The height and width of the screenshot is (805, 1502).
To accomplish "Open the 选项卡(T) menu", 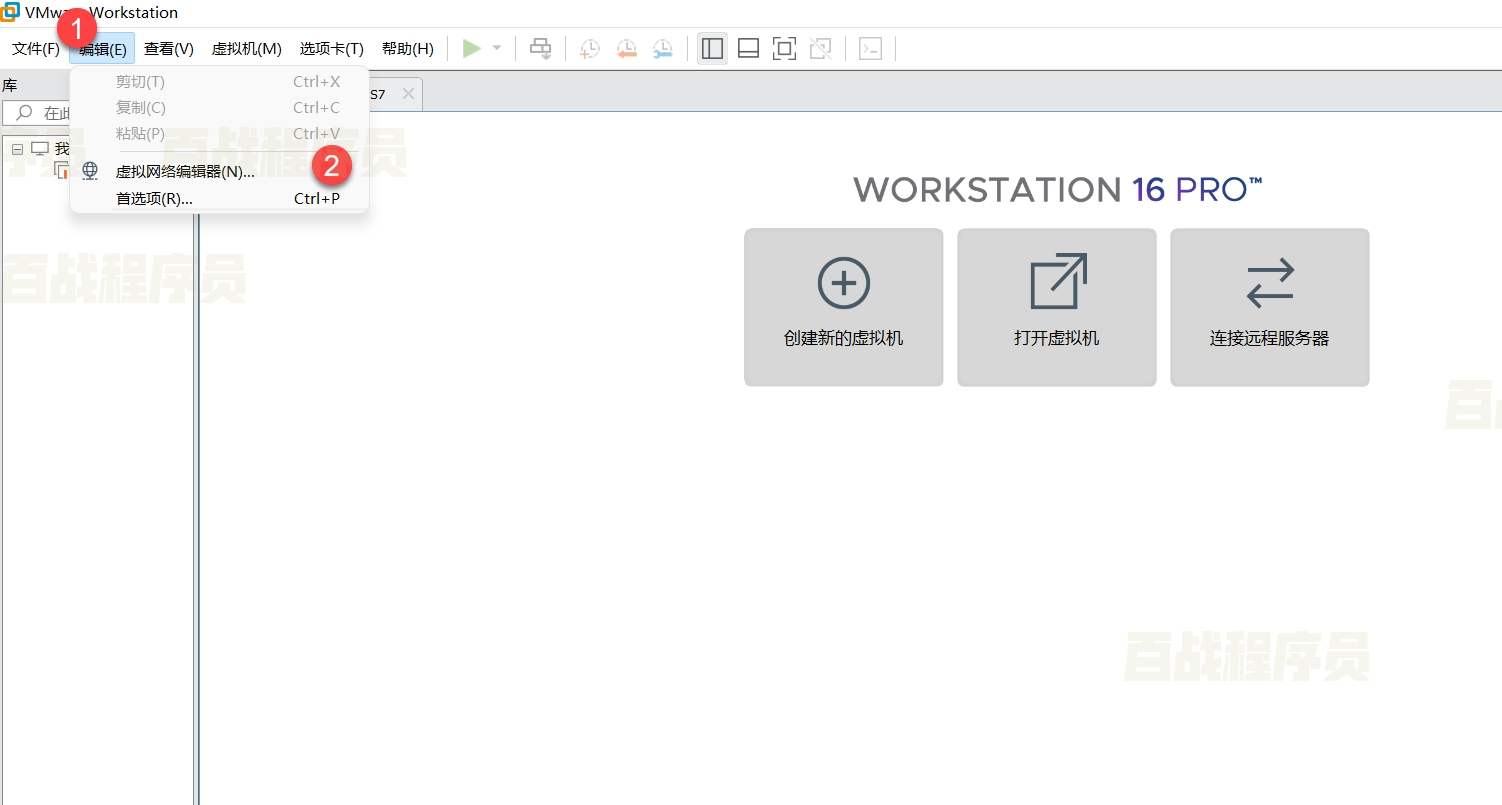I will coord(331,49).
